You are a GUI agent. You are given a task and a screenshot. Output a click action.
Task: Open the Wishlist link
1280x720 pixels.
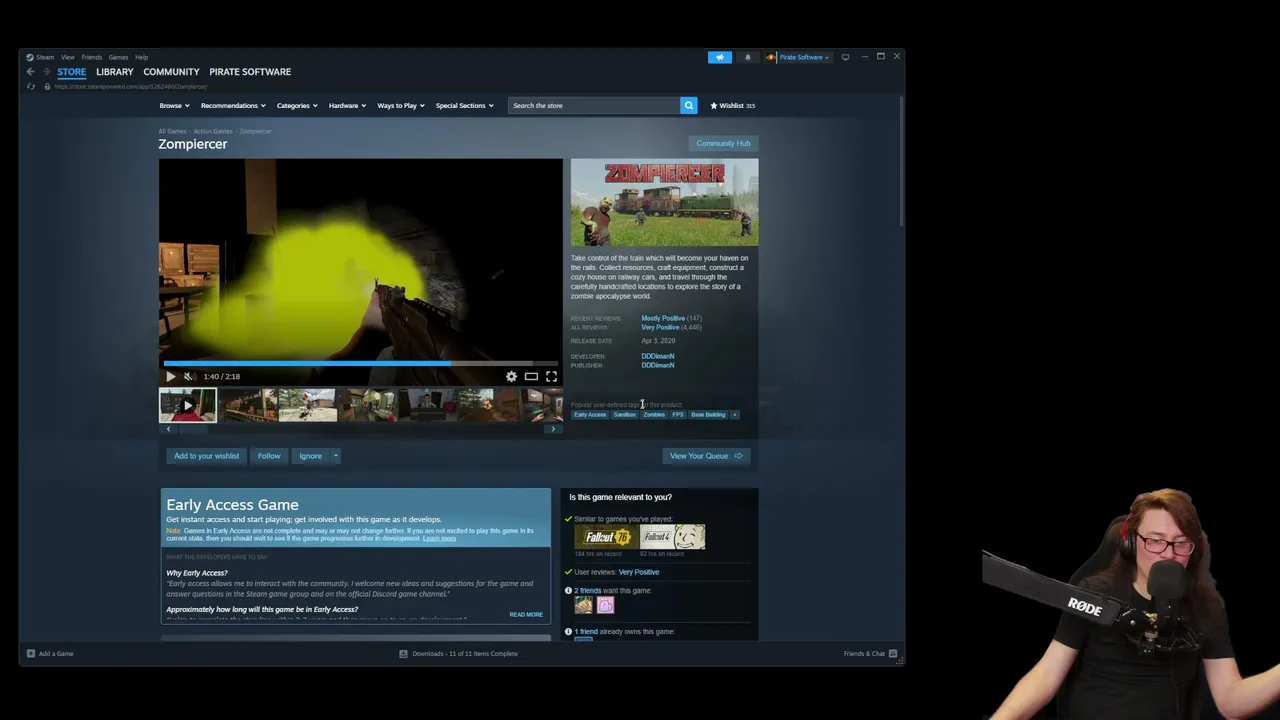732,105
